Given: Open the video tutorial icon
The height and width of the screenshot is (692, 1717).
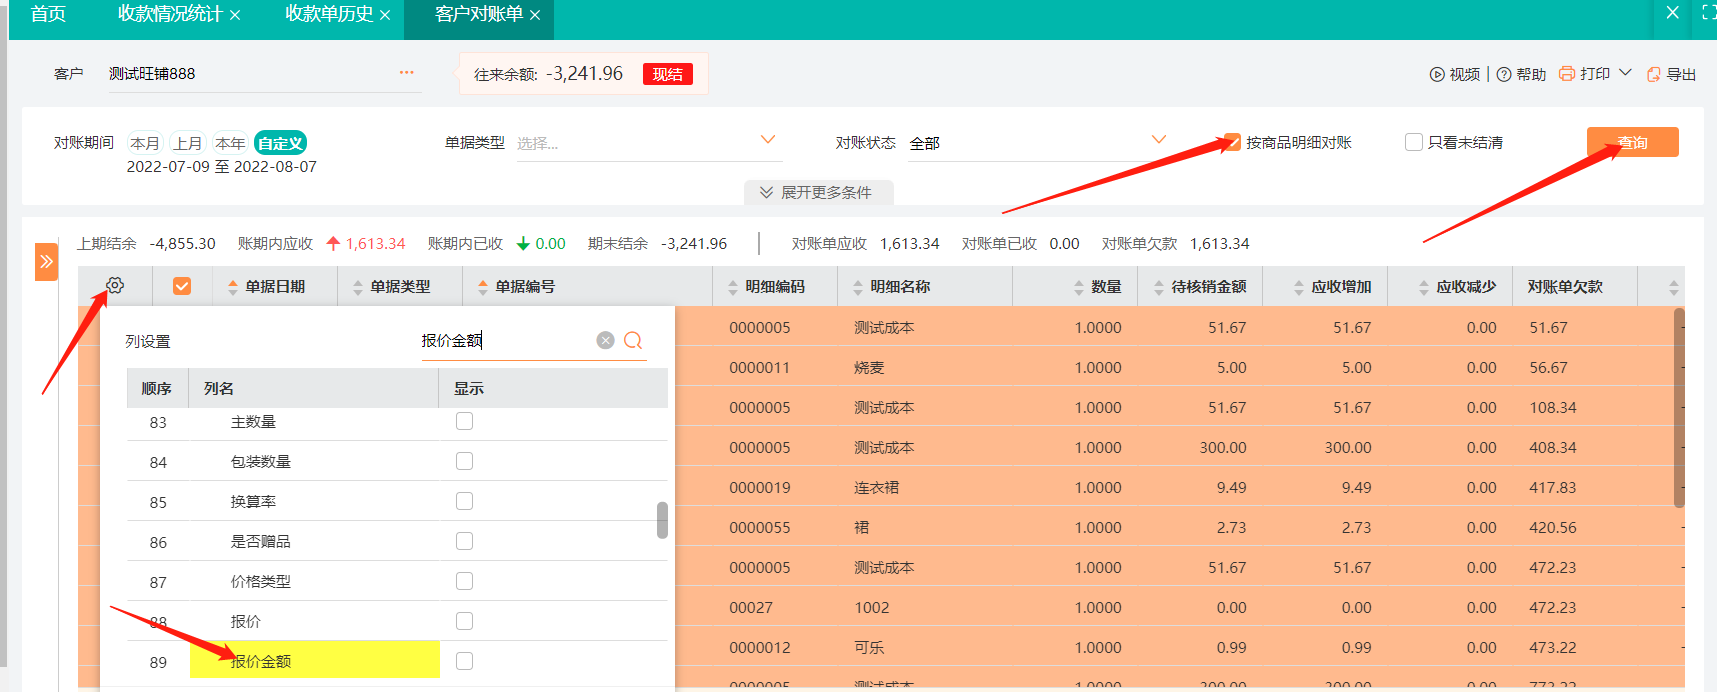Looking at the screenshot, I should click(1437, 75).
